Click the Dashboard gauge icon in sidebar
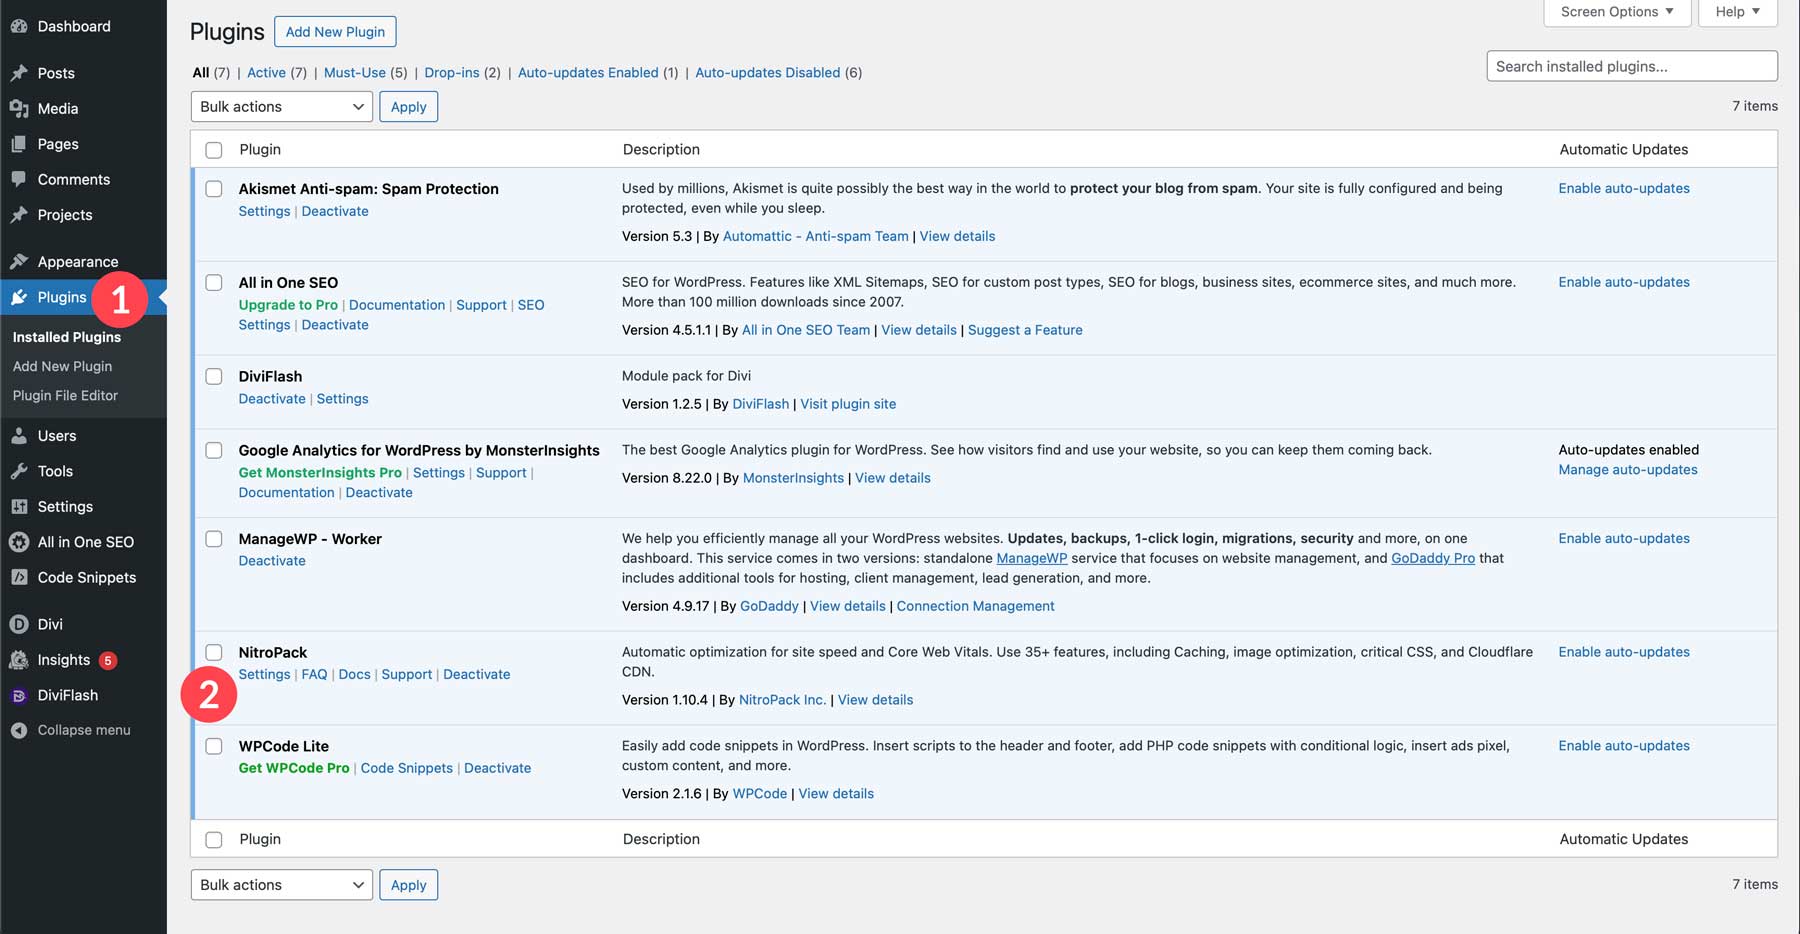Viewport: 1800px width, 934px height. coord(19,26)
